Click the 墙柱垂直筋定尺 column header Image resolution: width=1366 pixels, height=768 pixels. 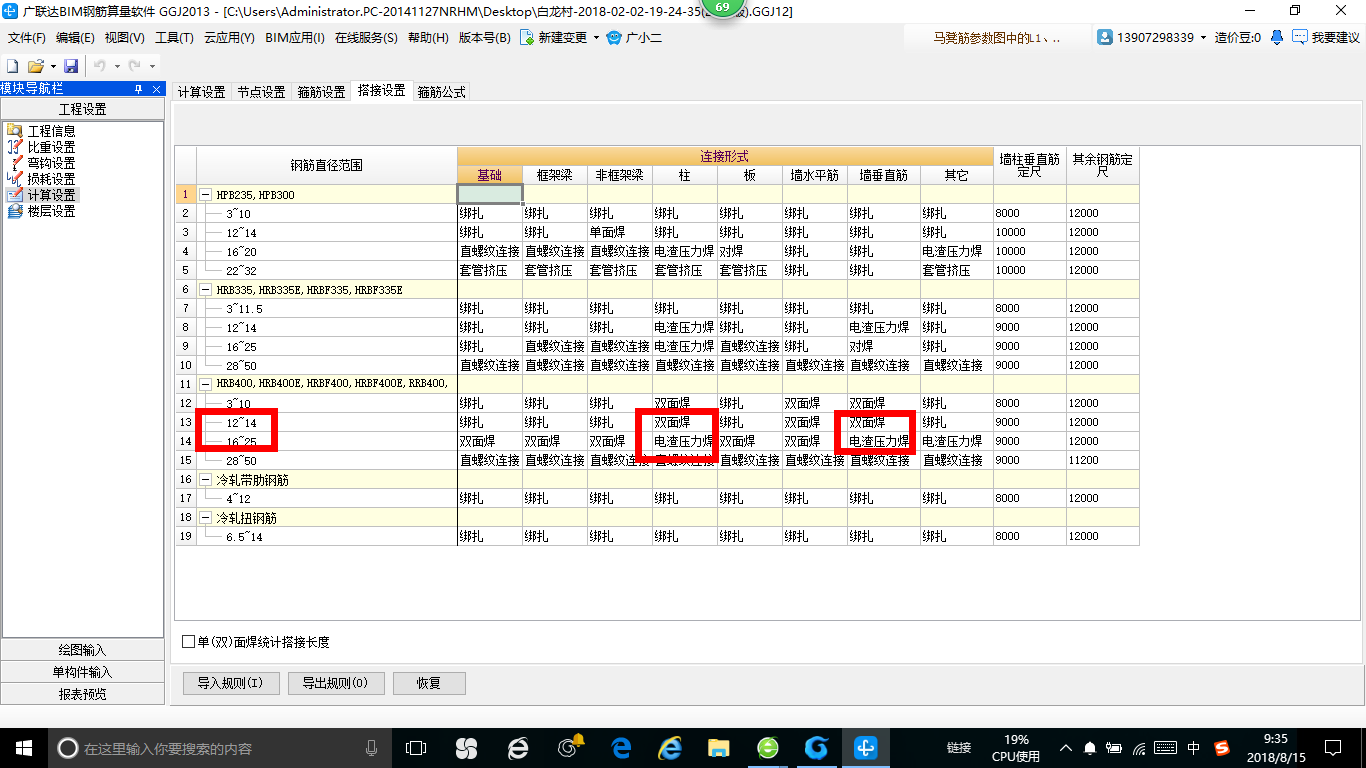point(1030,165)
